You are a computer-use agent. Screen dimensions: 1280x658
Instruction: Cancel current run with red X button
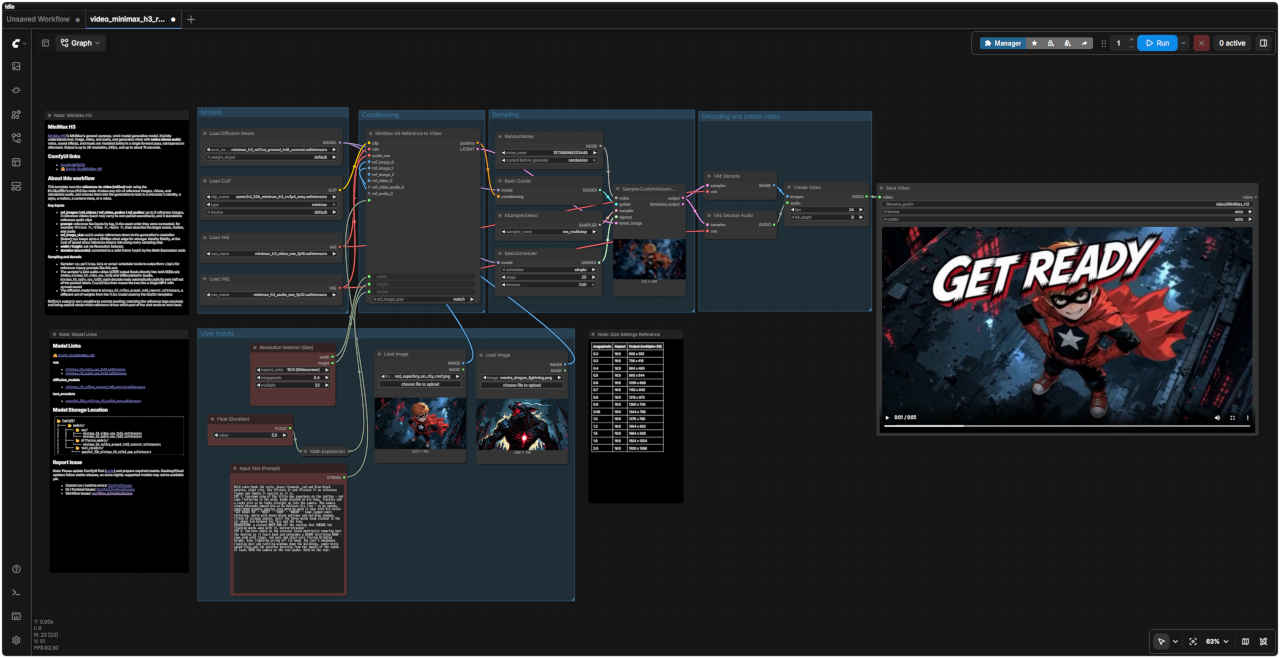[x=1201, y=43]
